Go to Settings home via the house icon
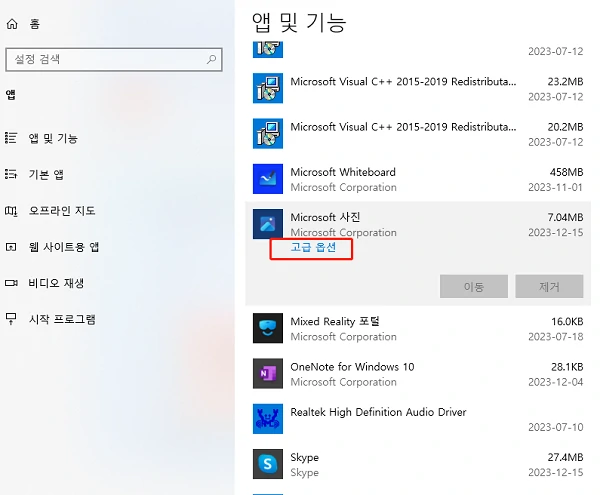This screenshot has width=600, height=495. pyautogui.click(x=12, y=24)
